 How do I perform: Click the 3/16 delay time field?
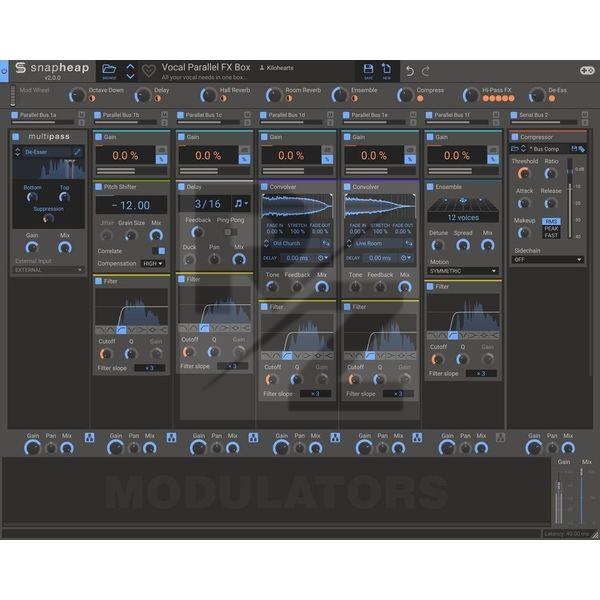tap(205, 204)
